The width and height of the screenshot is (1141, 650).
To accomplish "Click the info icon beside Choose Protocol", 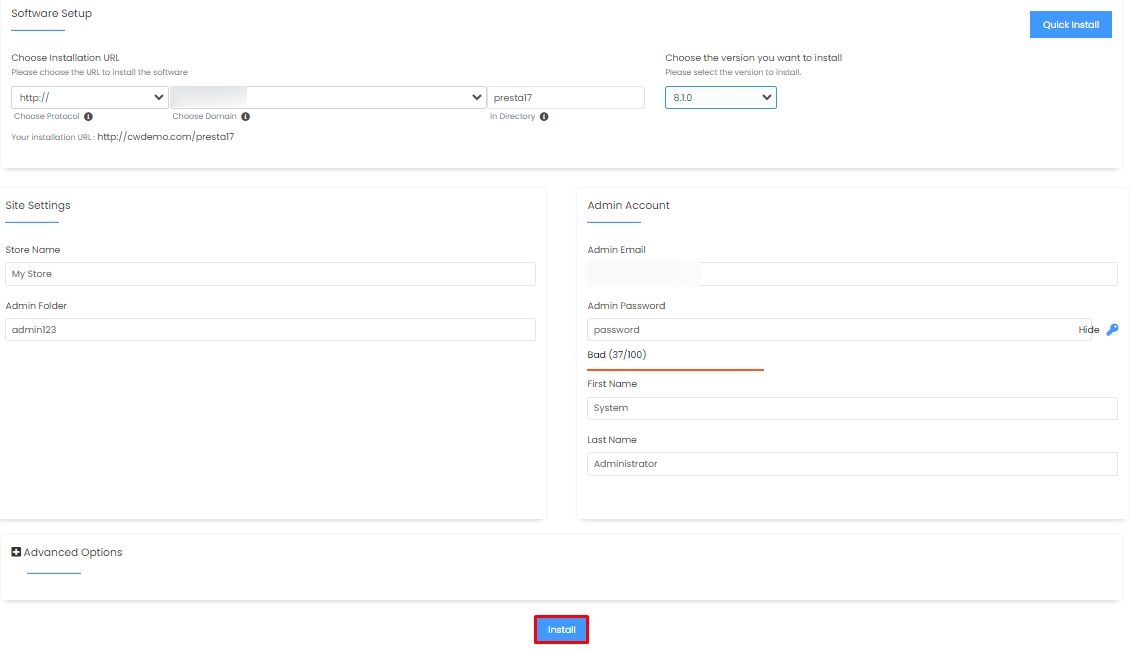I will pos(88,117).
